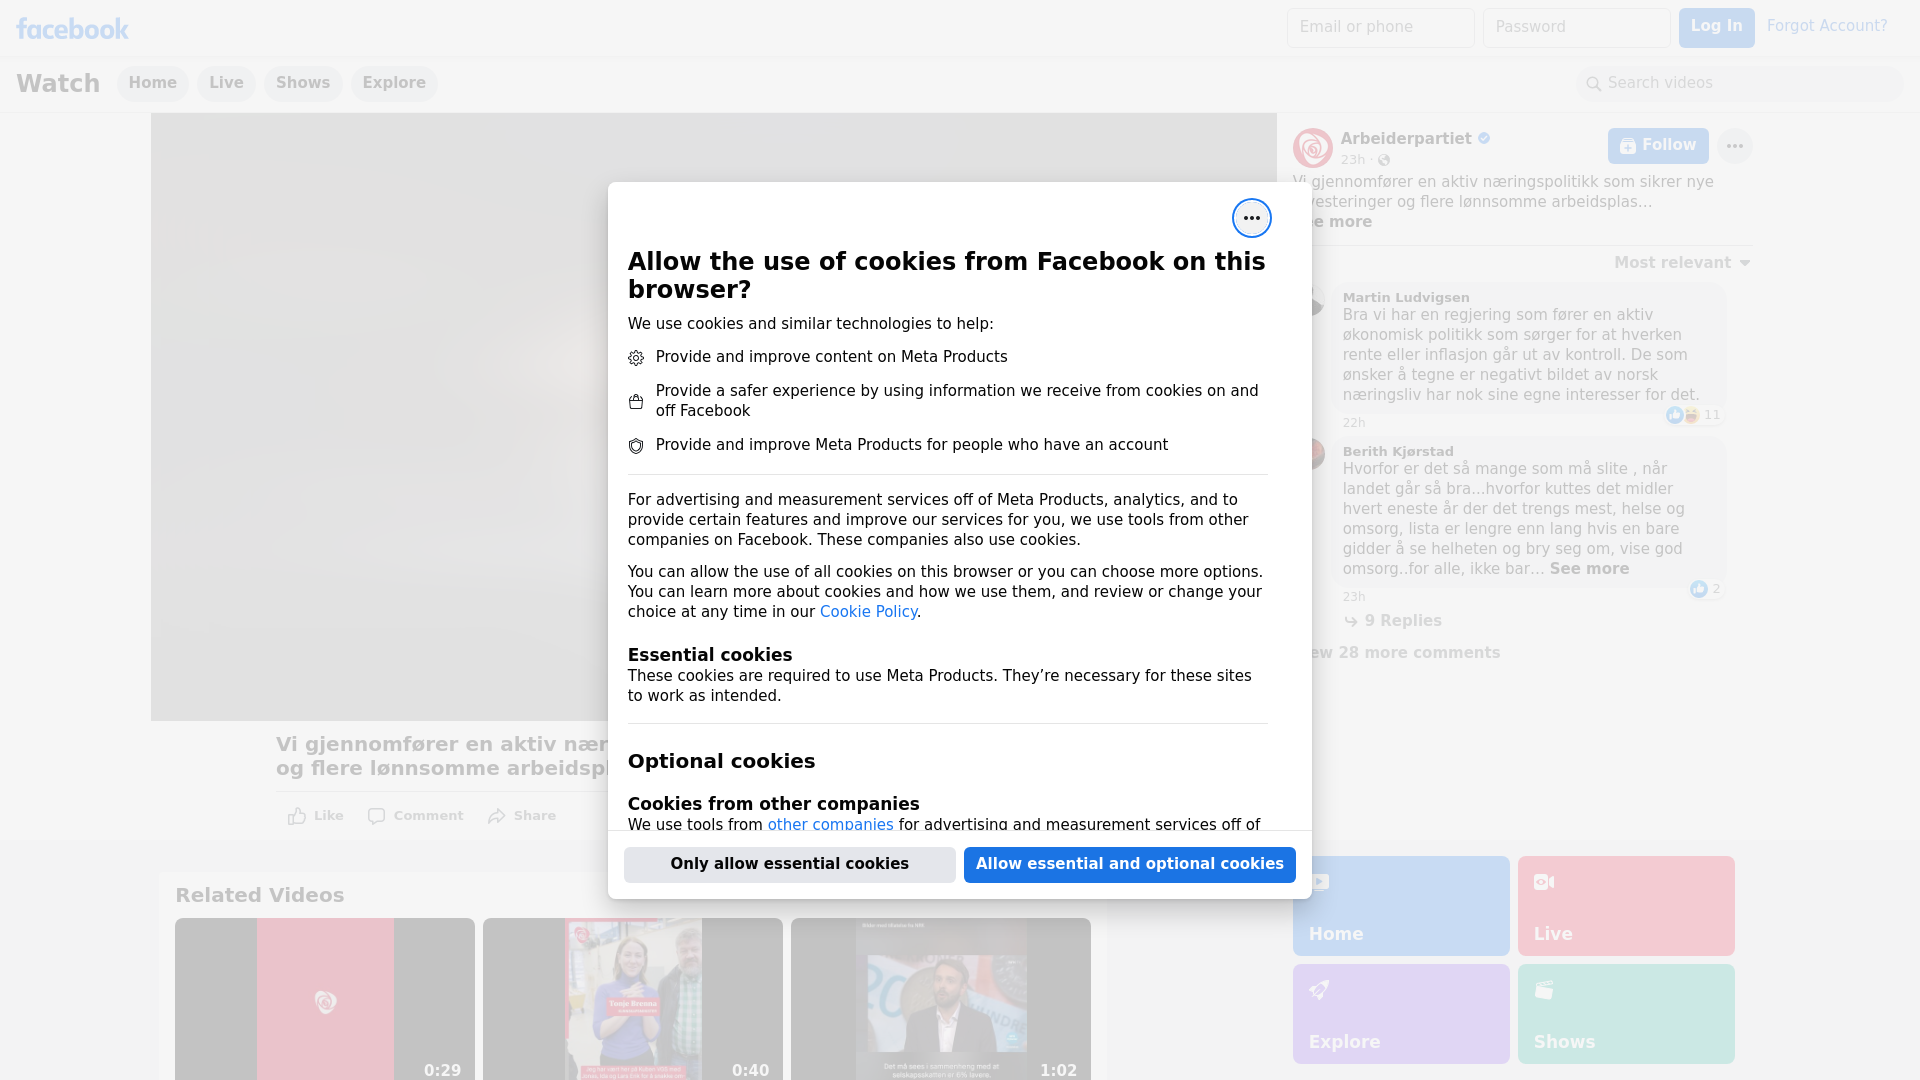Open Berith Kjørstad commenter name
The image size is (1920, 1080).
tap(1397, 452)
